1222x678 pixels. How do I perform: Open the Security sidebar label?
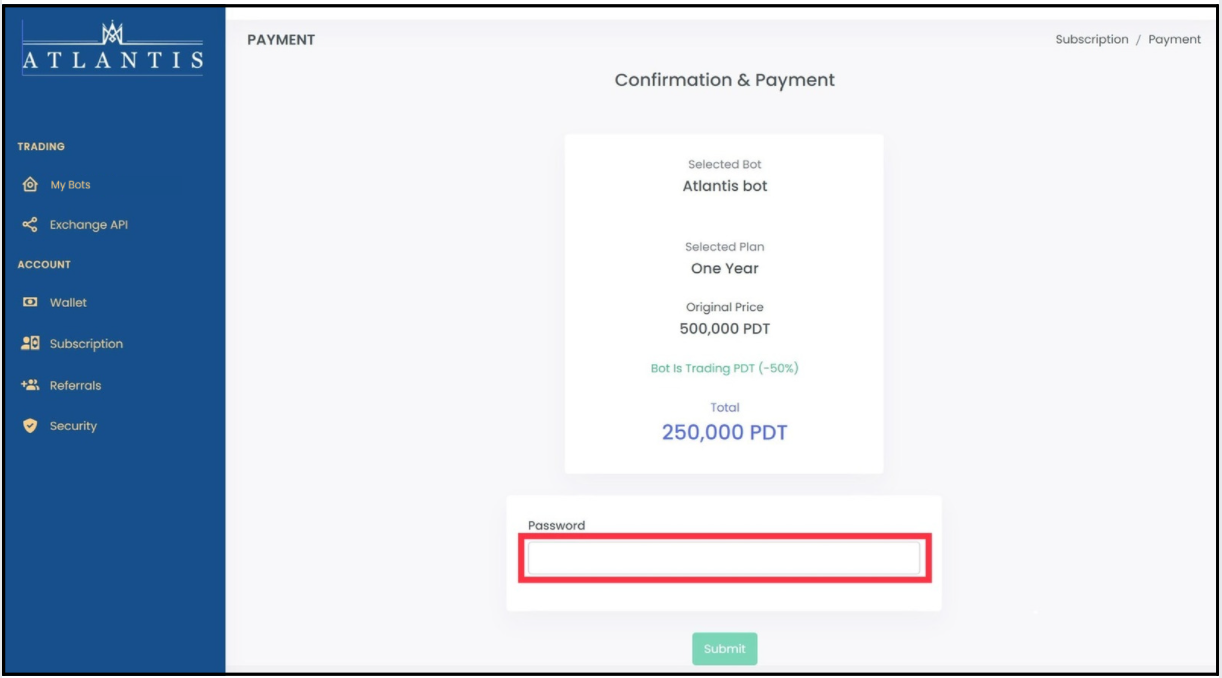point(75,426)
